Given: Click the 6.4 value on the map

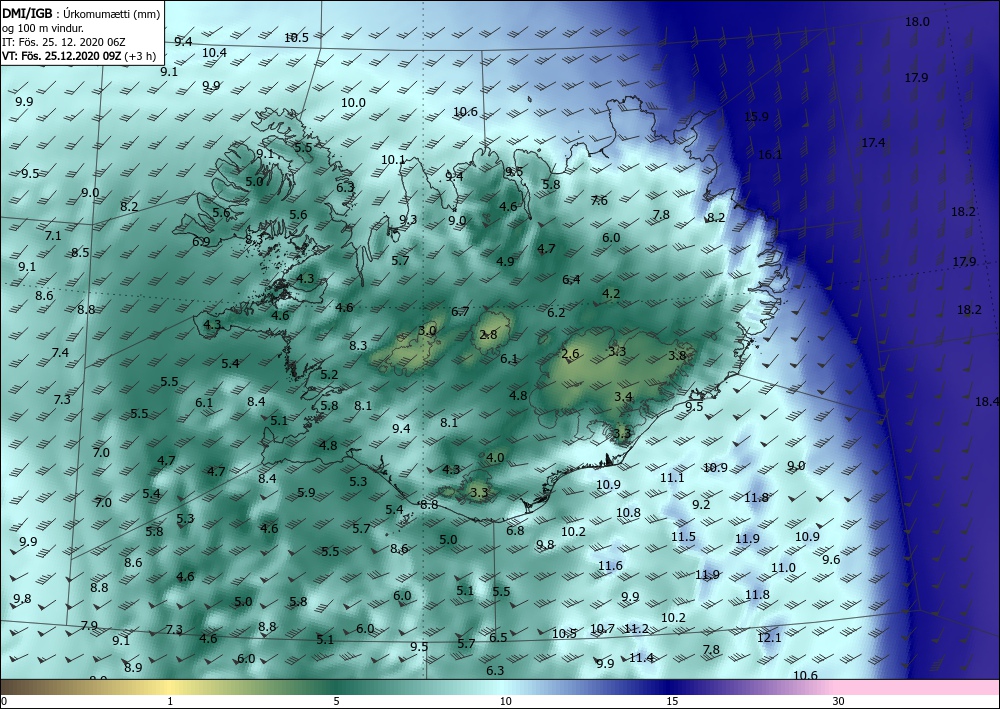Looking at the screenshot, I should 571,279.
